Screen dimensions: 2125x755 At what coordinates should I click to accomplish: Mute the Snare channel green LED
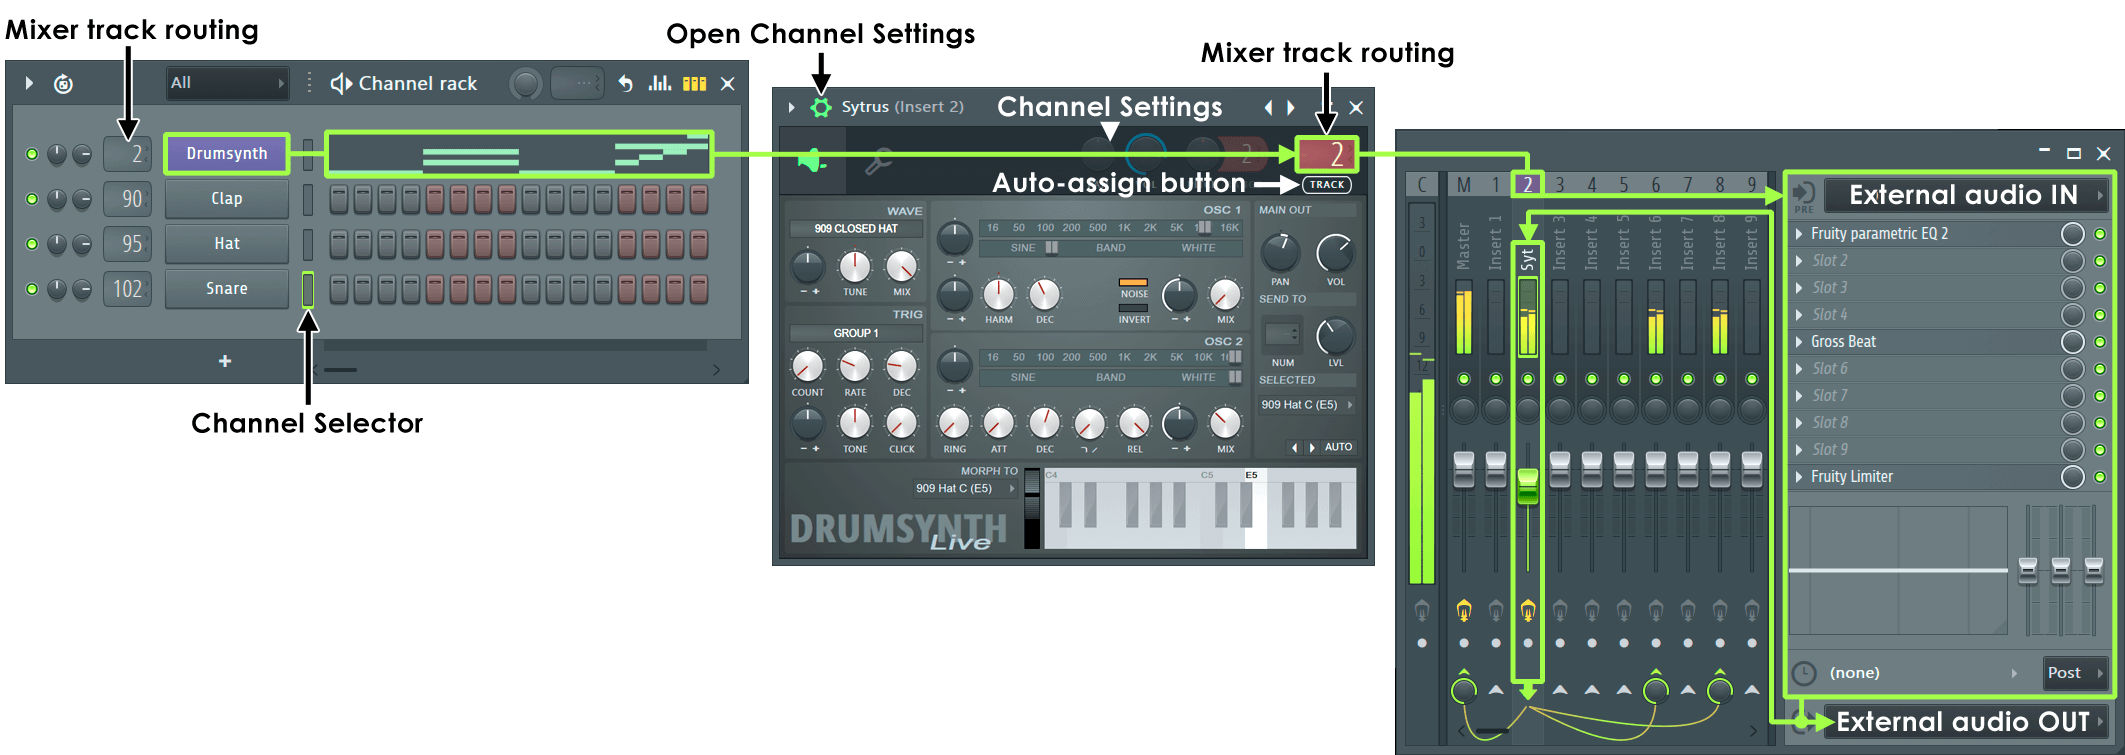32,289
